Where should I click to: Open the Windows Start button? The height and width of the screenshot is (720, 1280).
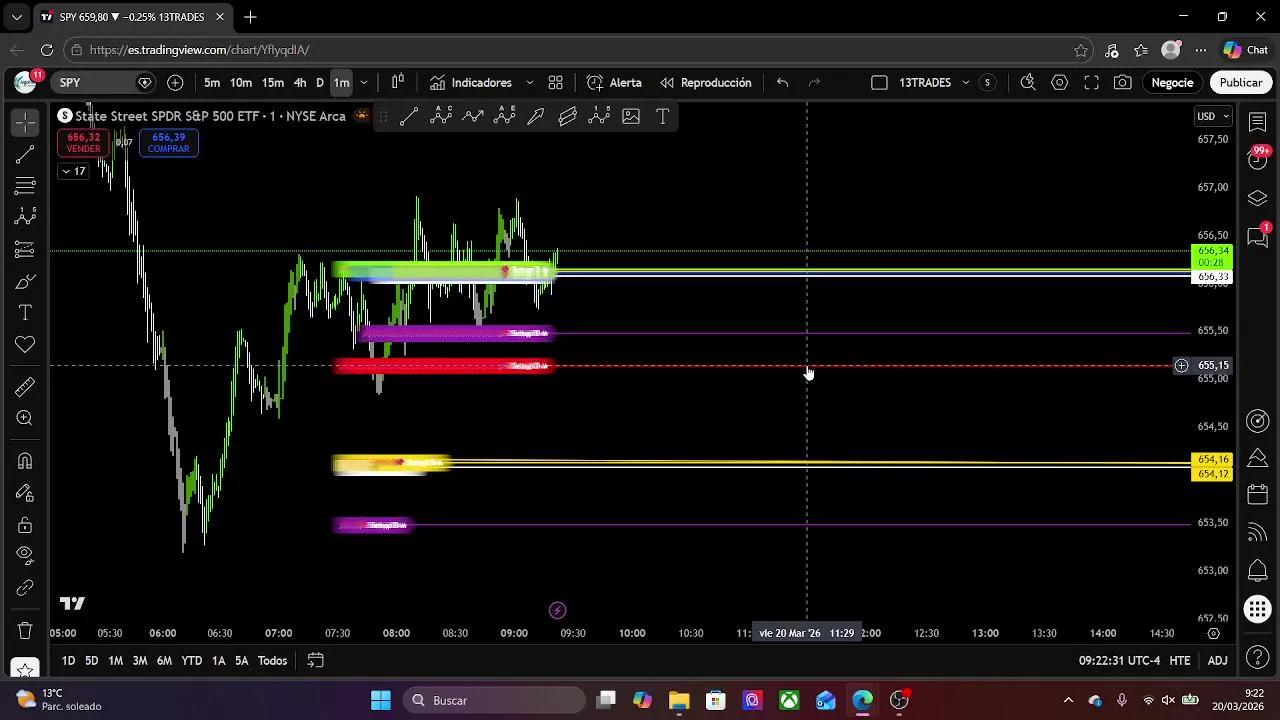point(381,700)
